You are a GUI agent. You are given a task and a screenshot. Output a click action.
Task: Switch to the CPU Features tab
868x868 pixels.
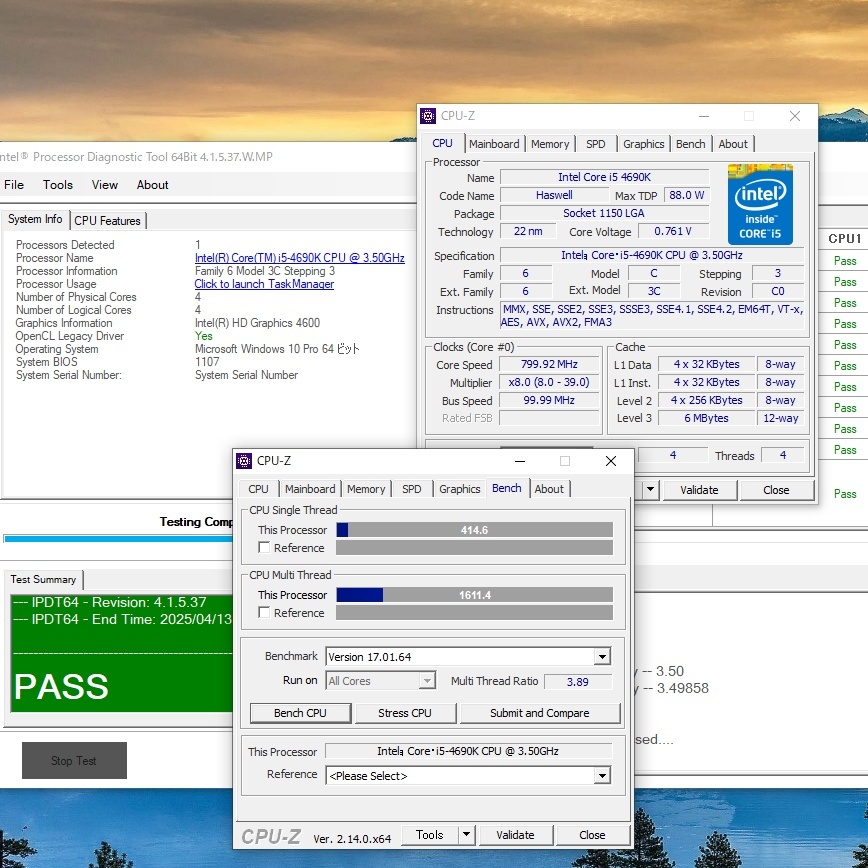click(x=108, y=220)
